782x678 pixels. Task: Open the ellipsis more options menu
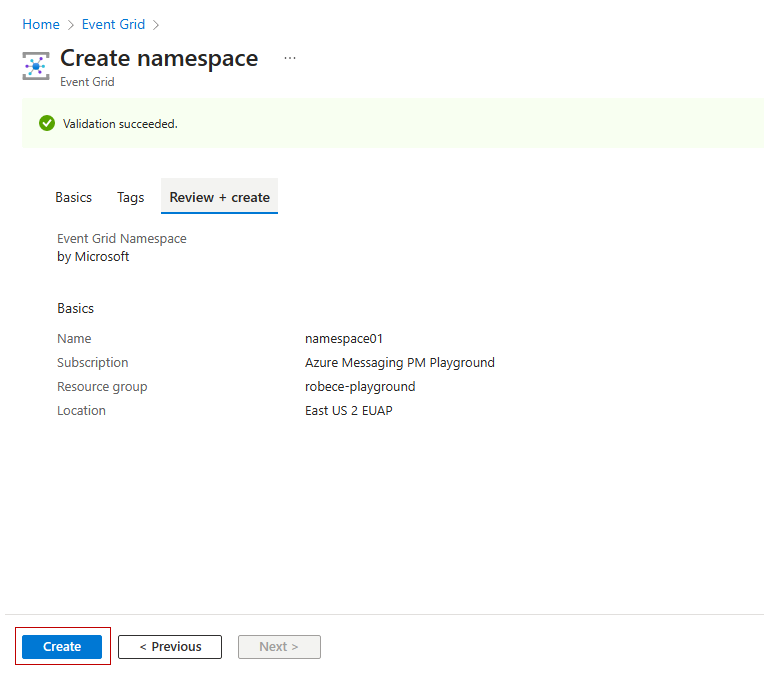click(290, 58)
